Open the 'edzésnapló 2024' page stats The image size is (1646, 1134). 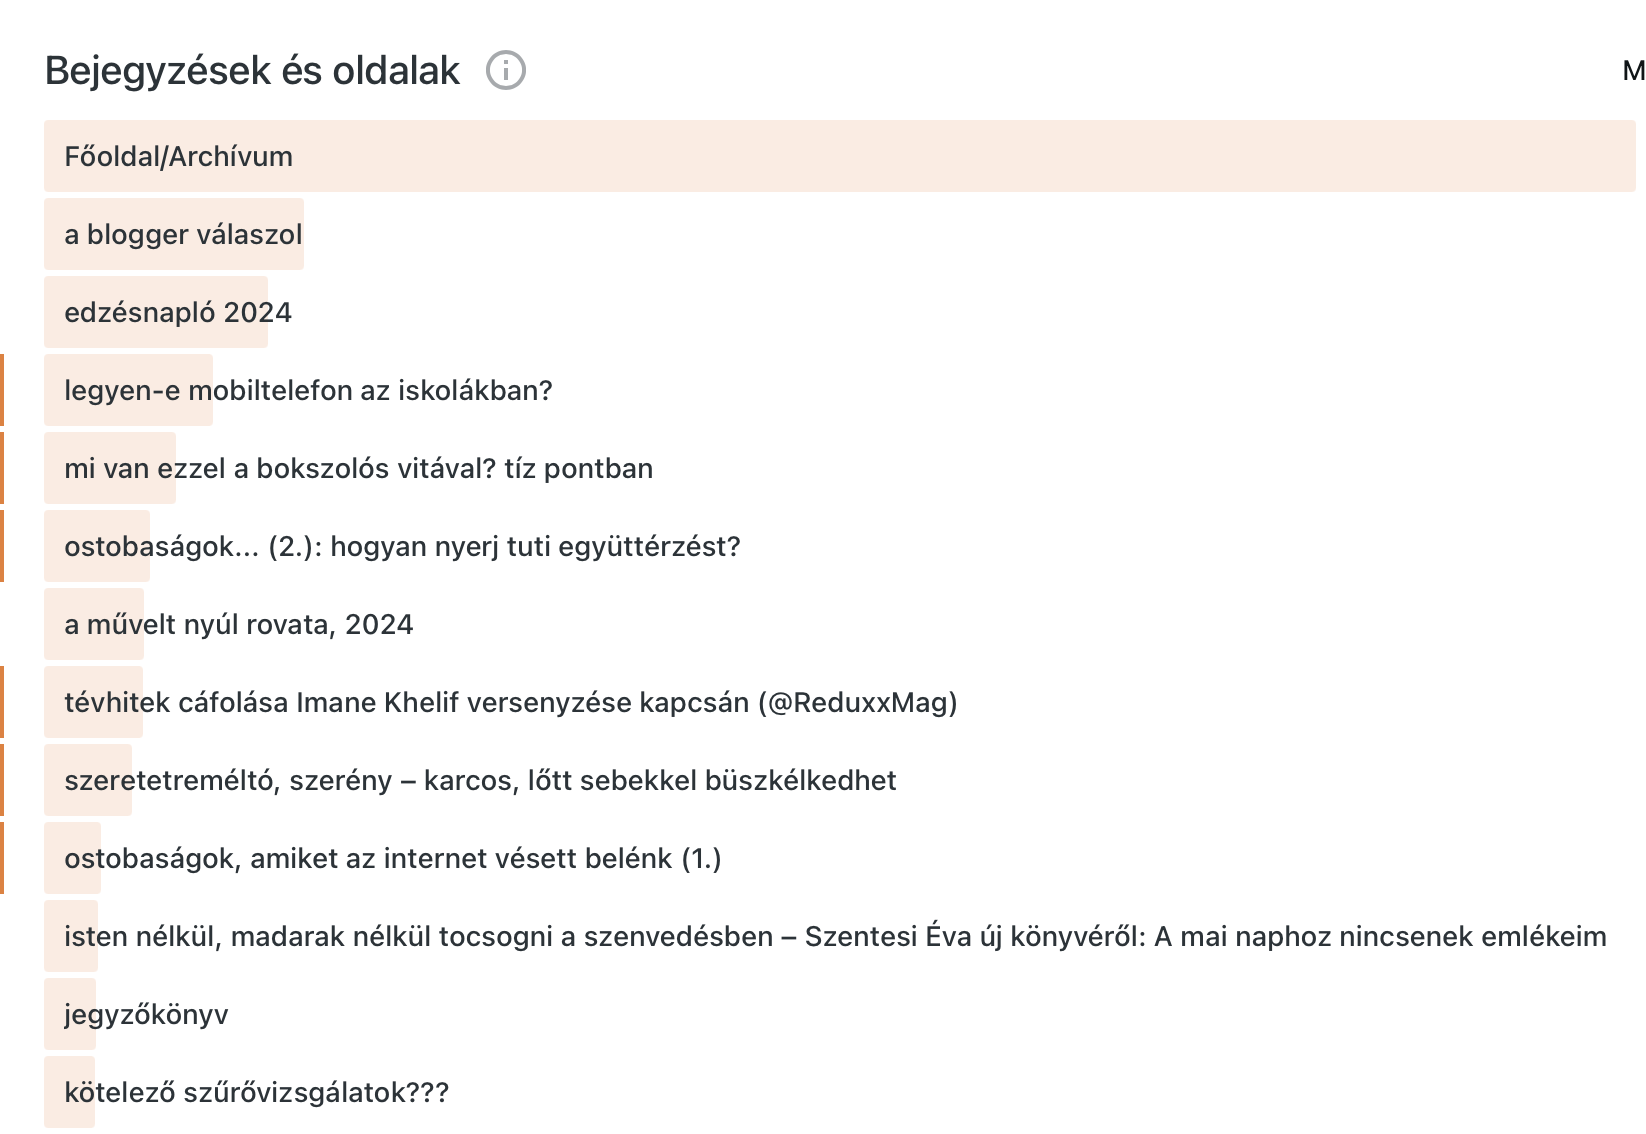click(178, 313)
